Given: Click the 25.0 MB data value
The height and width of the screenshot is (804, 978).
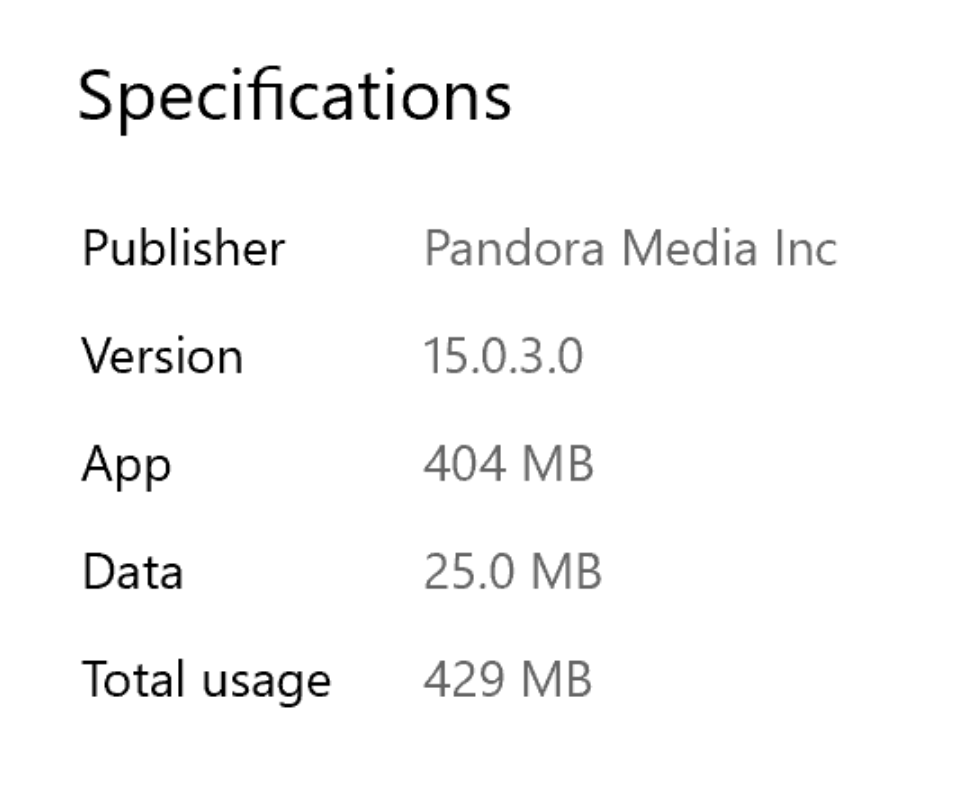Looking at the screenshot, I should (x=512, y=572).
